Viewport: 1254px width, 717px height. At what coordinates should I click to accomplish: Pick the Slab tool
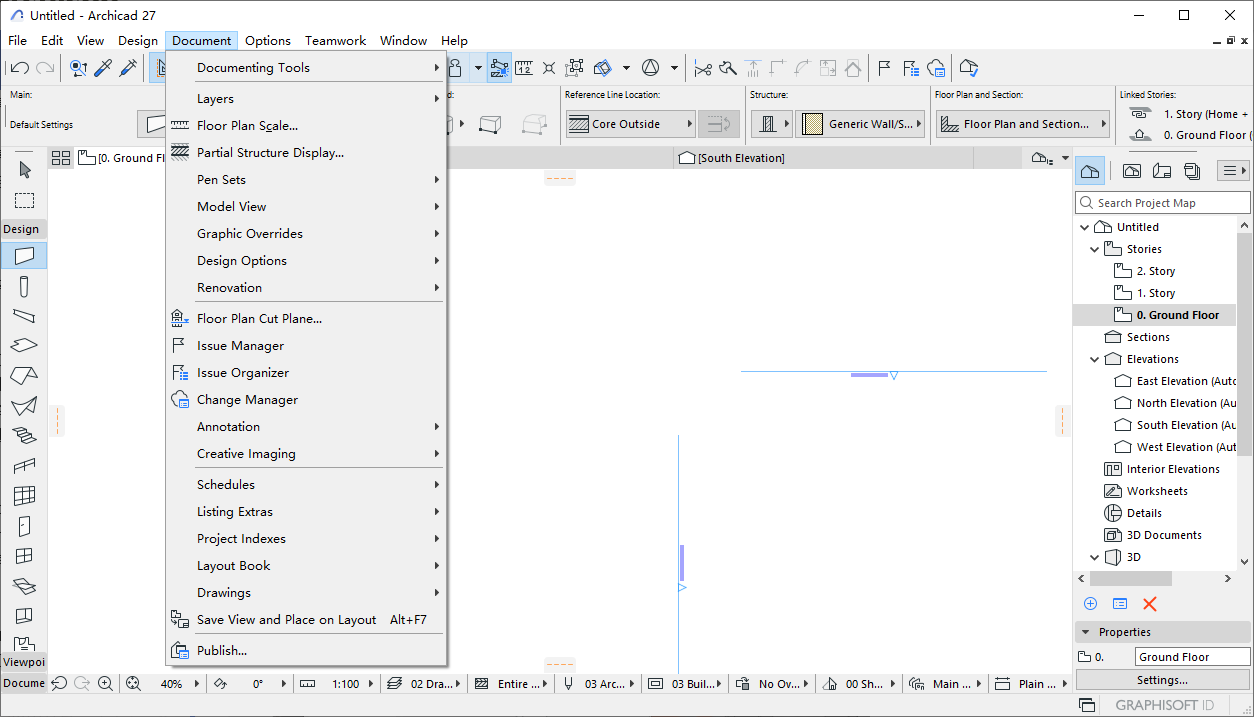pyautogui.click(x=25, y=345)
